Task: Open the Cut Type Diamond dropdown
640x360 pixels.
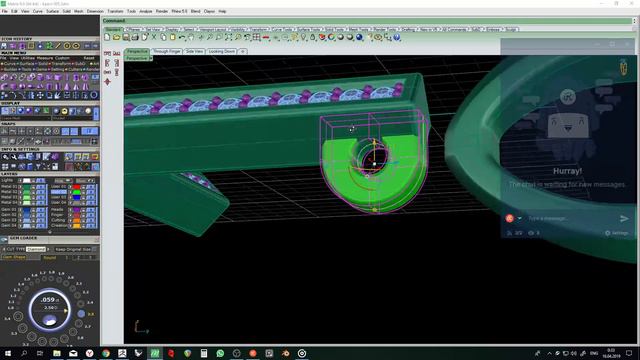Action: 36,249
